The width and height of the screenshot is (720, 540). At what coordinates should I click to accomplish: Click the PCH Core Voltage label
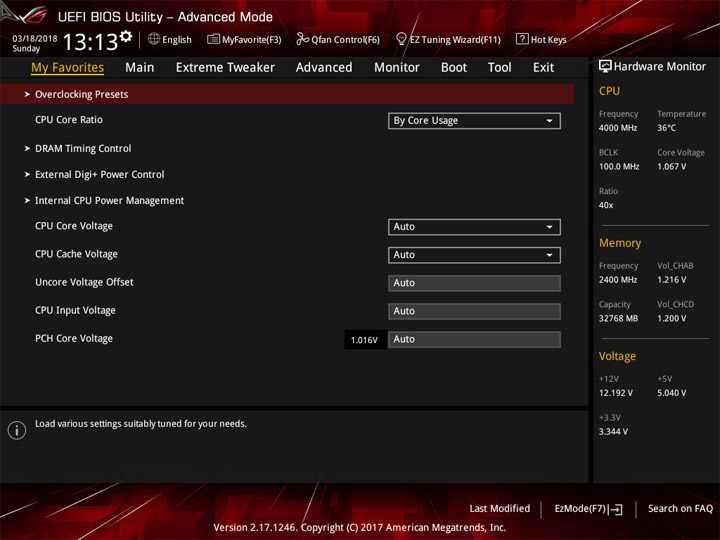pos(74,338)
